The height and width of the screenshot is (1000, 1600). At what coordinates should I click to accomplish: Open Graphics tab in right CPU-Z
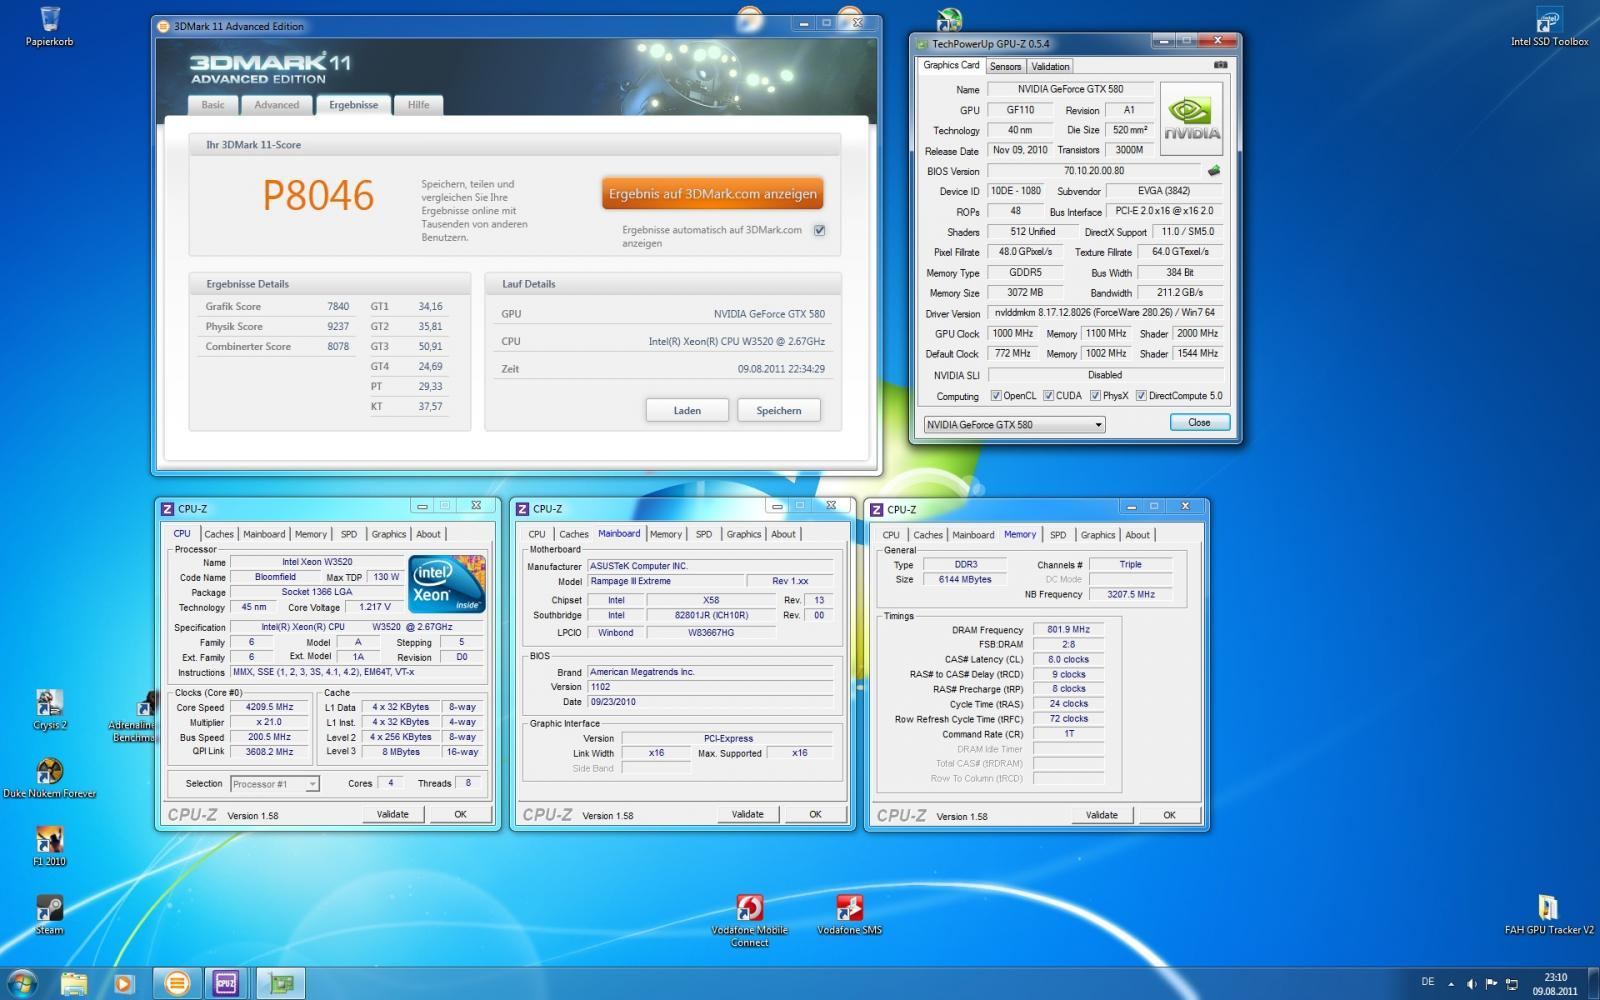(x=1097, y=535)
